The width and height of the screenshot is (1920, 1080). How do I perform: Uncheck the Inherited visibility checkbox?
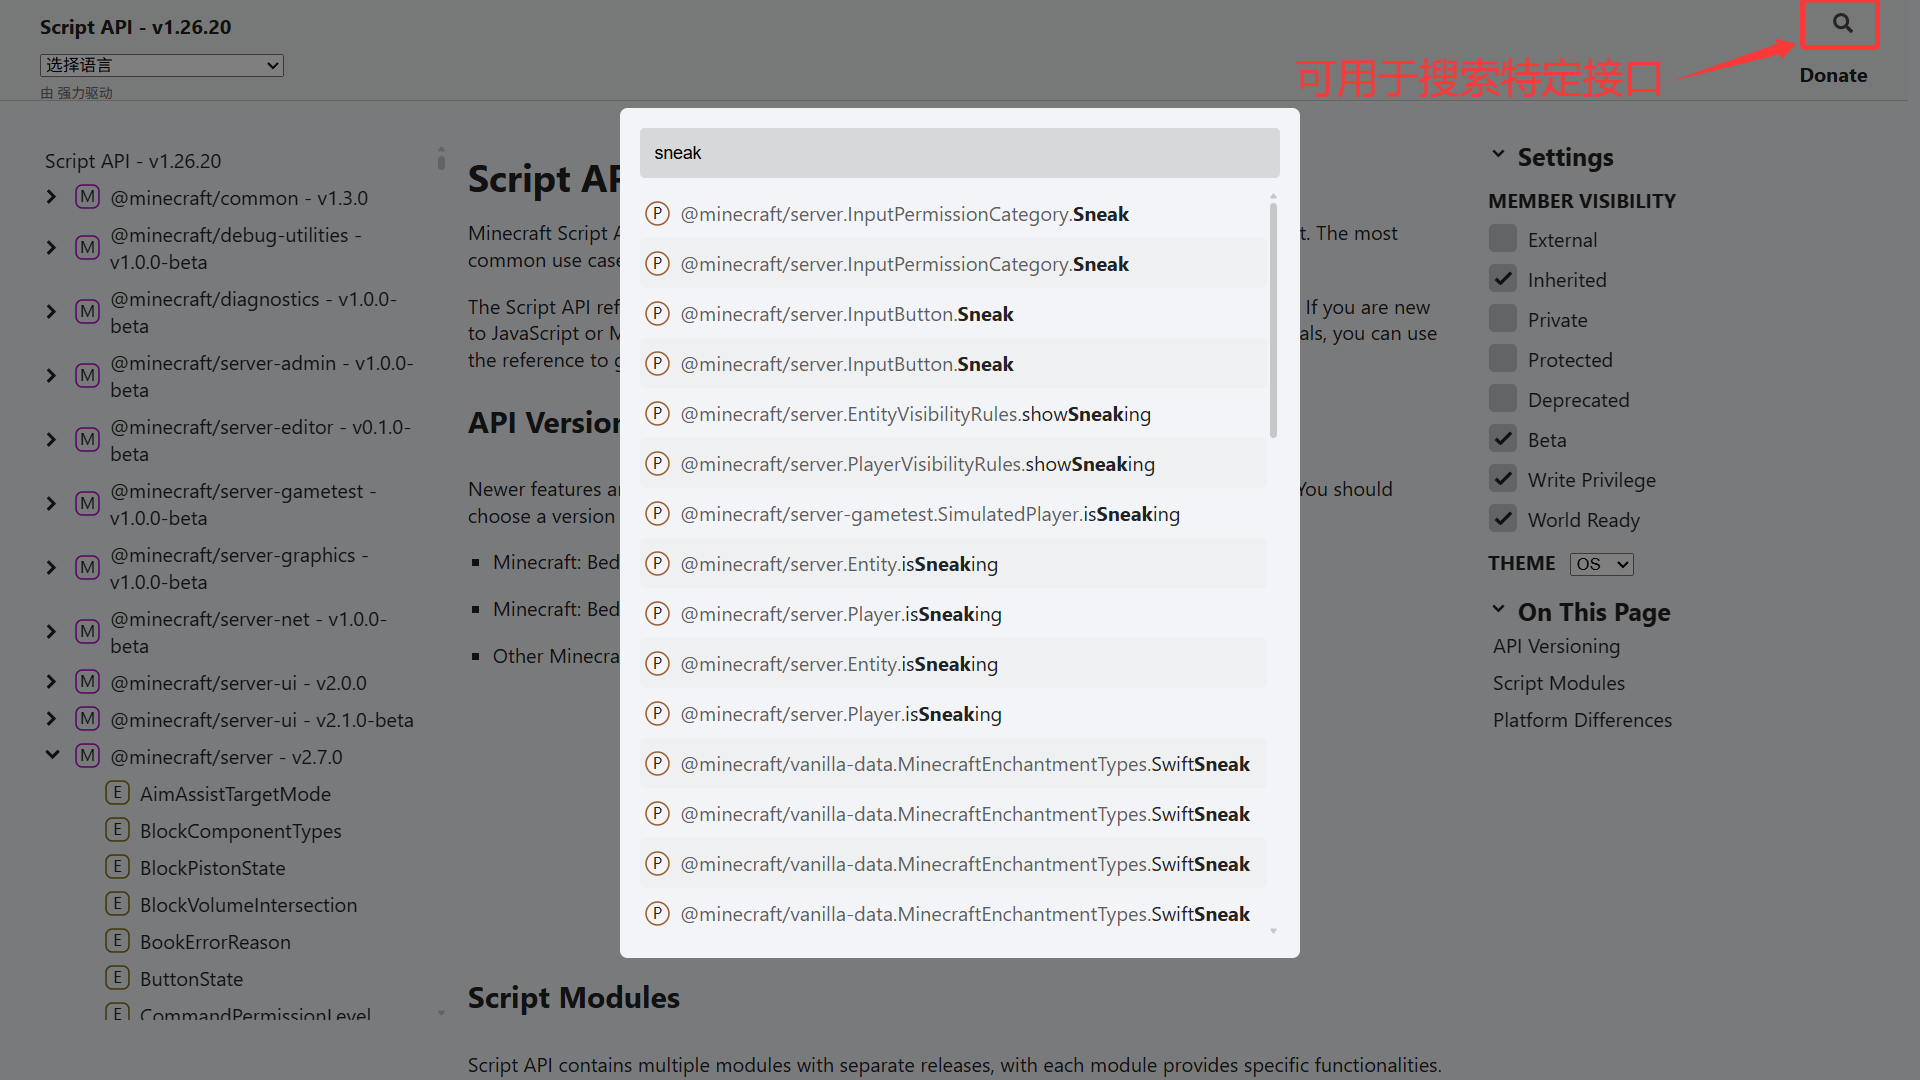point(1503,279)
